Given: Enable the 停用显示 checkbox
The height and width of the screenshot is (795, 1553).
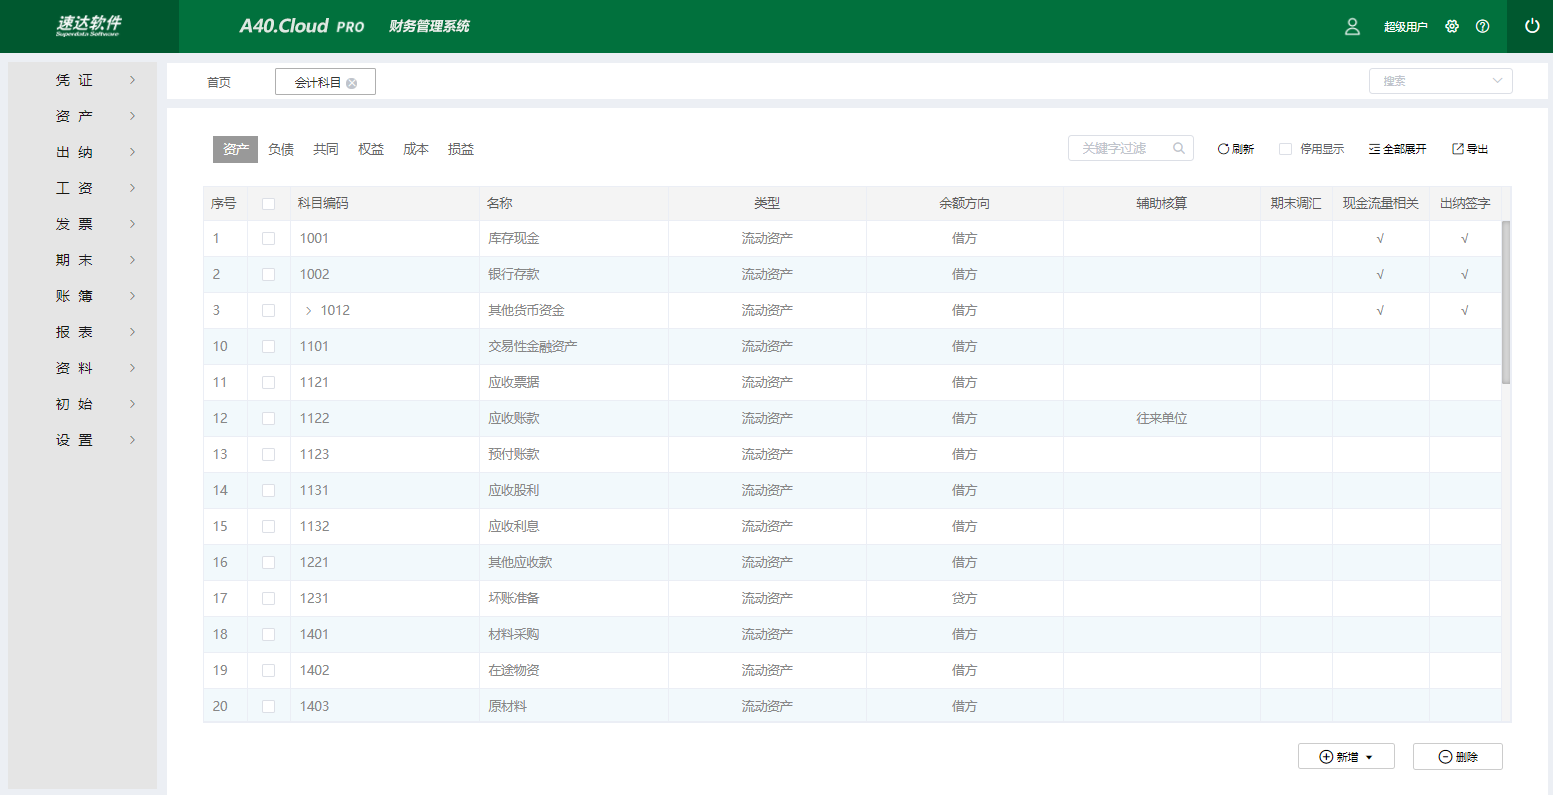Looking at the screenshot, I should click(1285, 148).
